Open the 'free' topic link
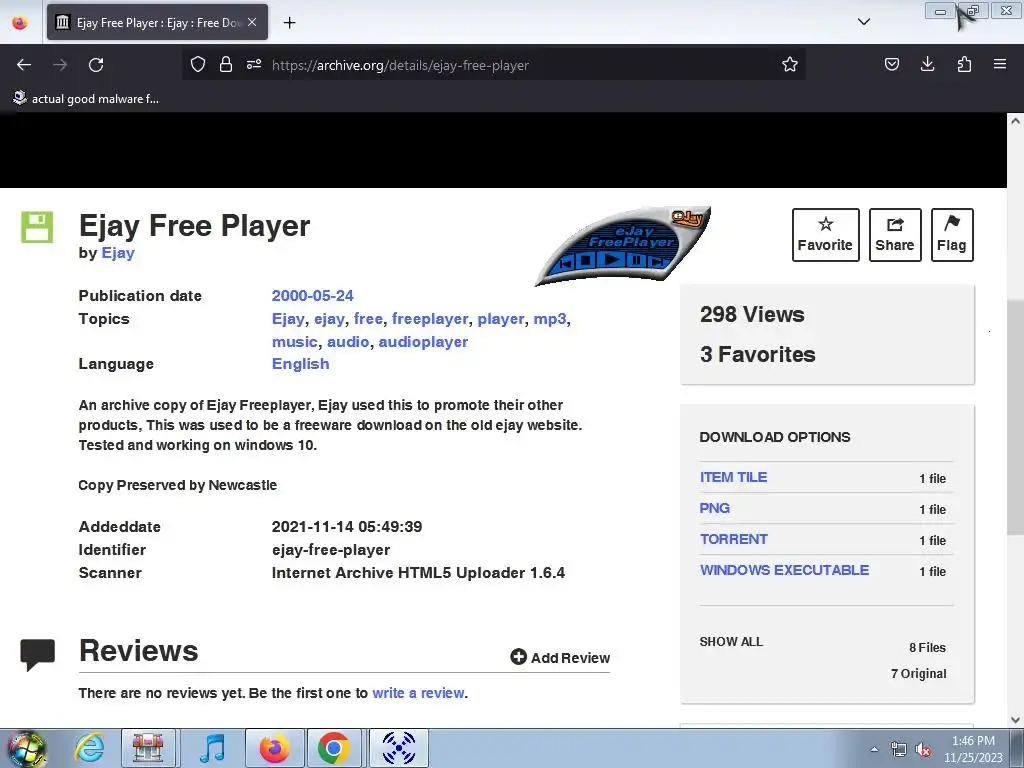This screenshot has height=768, width=1024. tap(368, 319)
